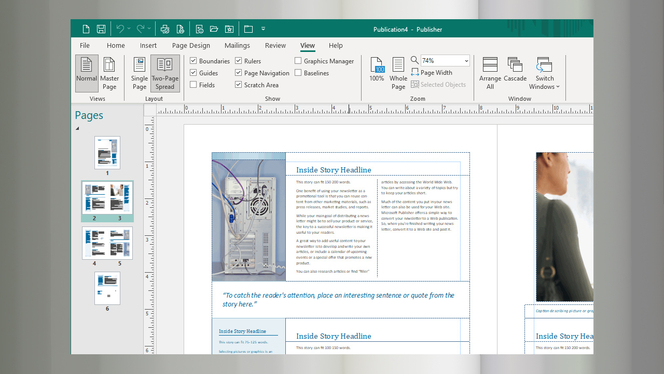Viewport: 664px width, 374px height.
Task: Switch to the Mailings tab
Action: [x=237, y=45]
